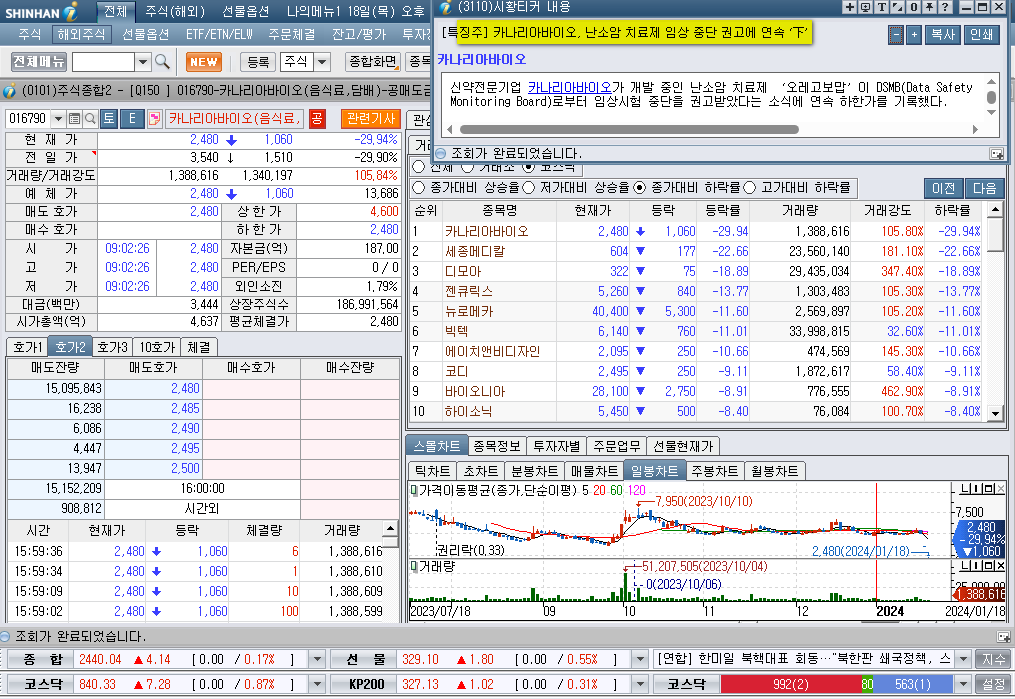Switch to 호가1 tab
The width and height of the screenshot is (1015, 699).
(28, 348)
